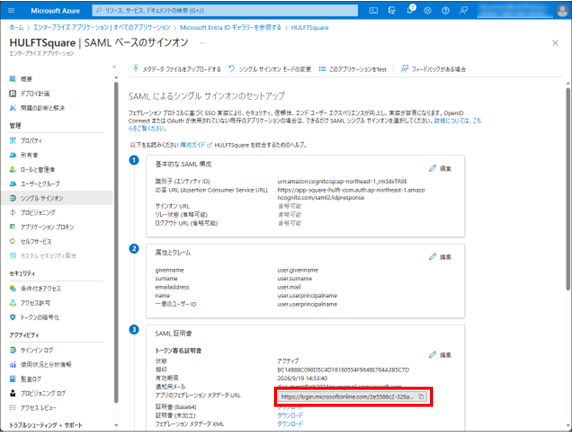Open the 構成ガイド link
Image resolution: width=572 pixels, height=432 pixels.
pos(196,145)
